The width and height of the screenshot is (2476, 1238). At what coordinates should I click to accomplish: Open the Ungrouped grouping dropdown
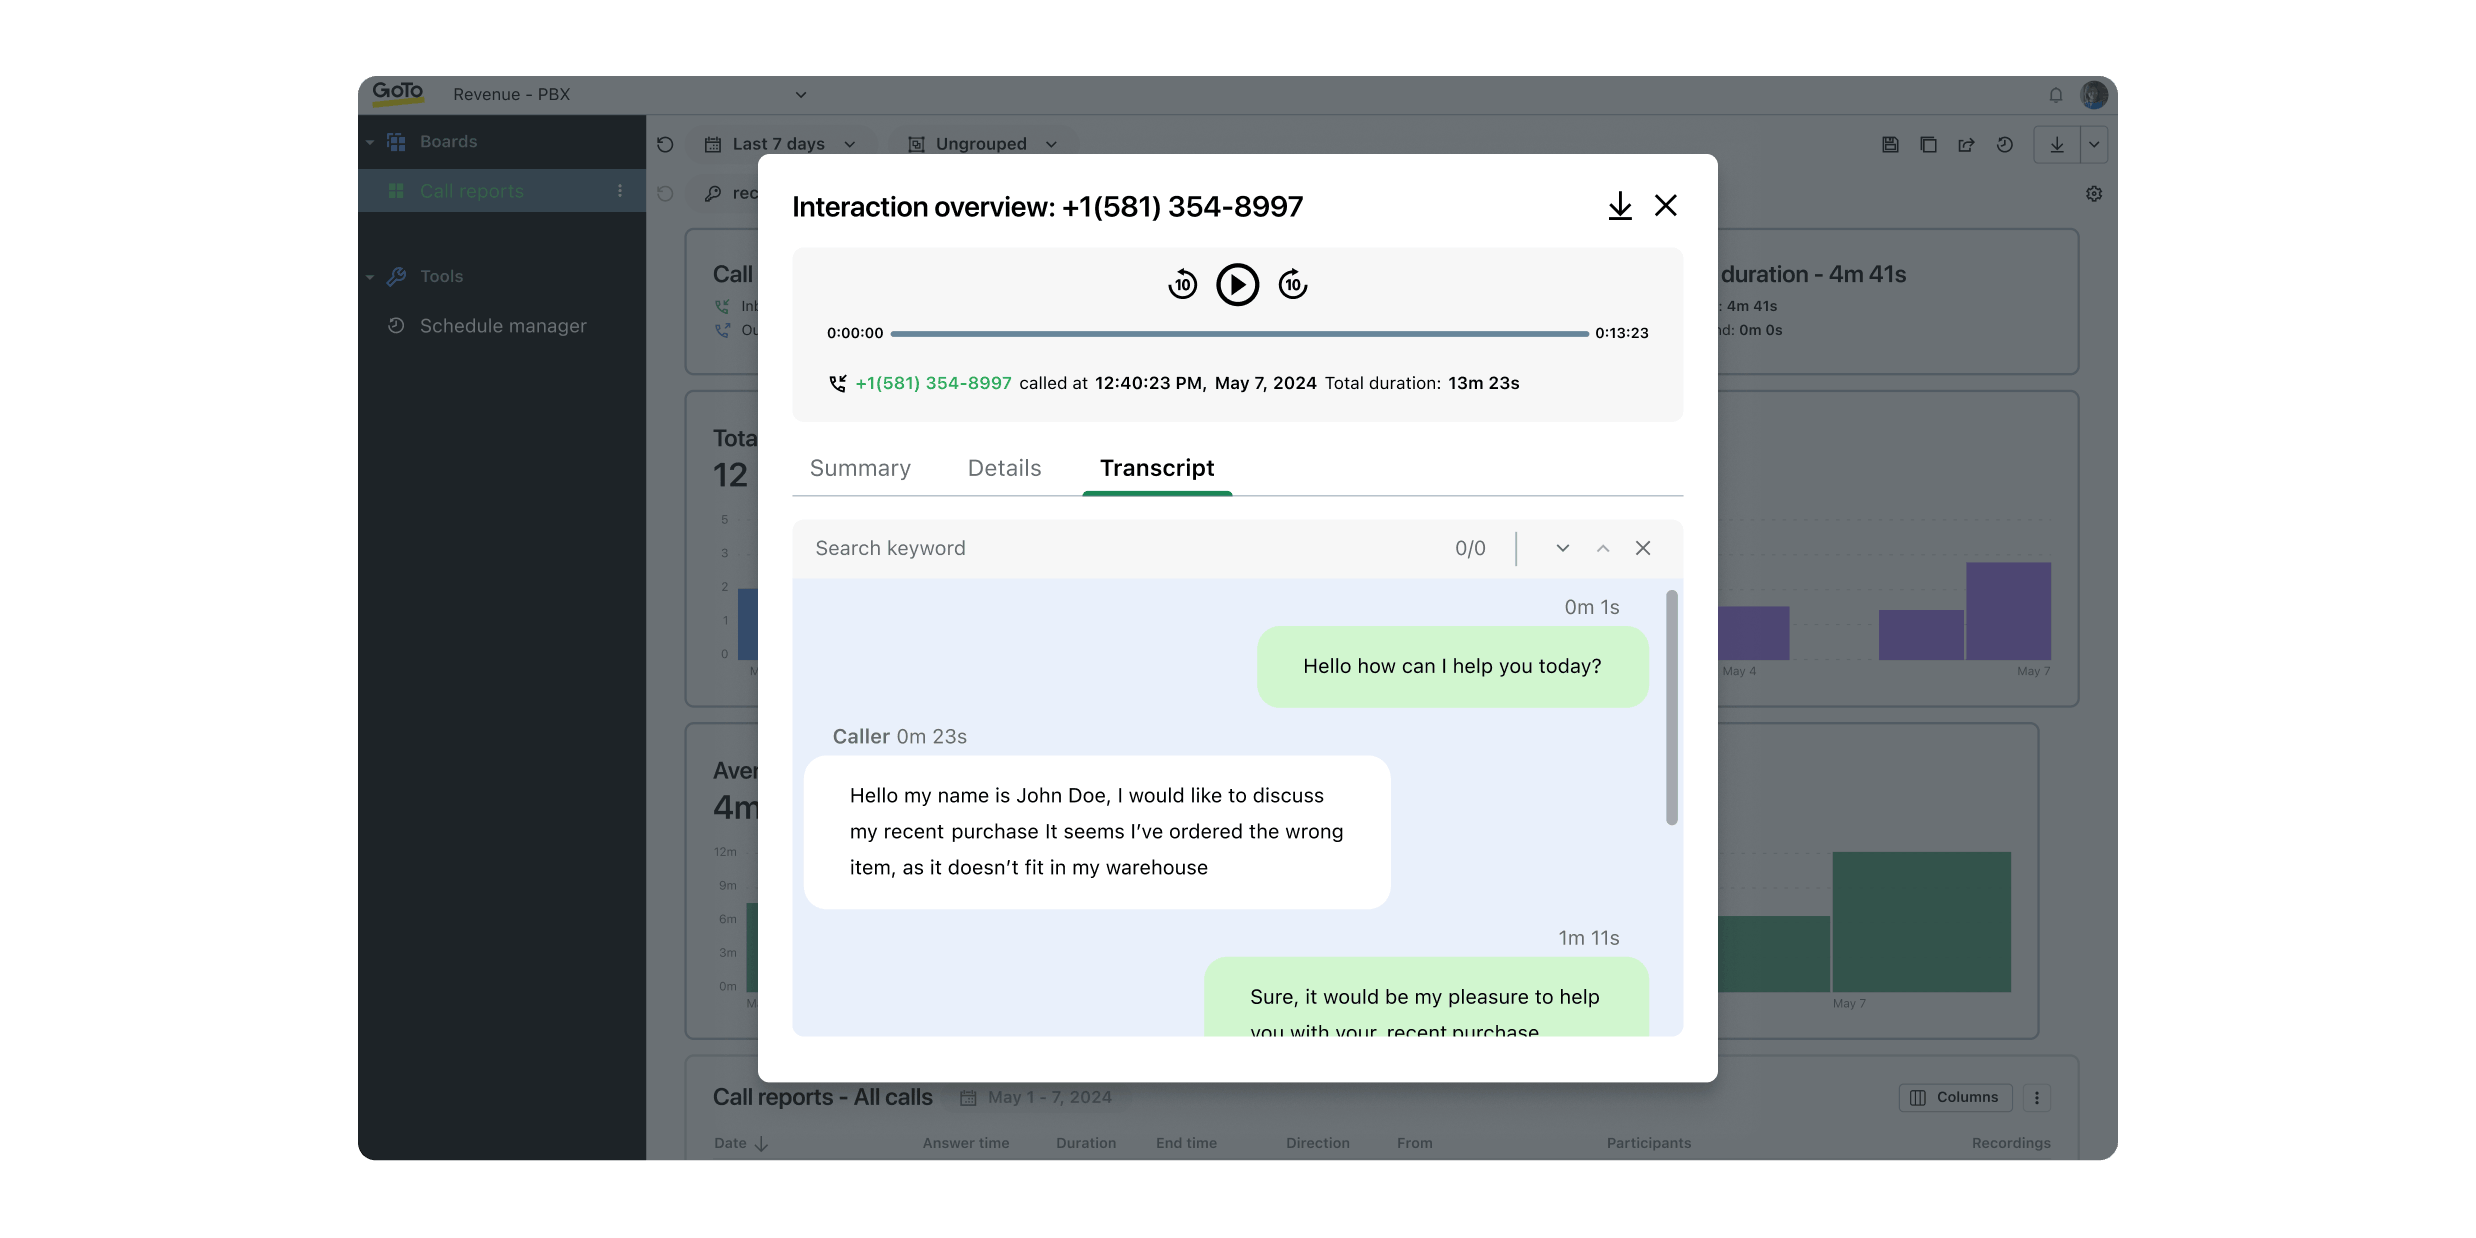click(985, 145)
